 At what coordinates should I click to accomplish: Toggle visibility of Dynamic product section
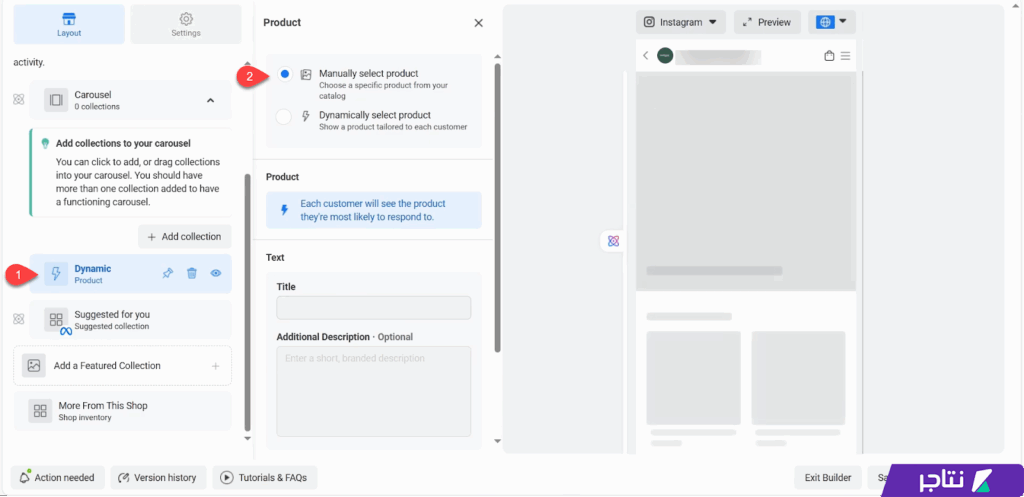(215, 273)
